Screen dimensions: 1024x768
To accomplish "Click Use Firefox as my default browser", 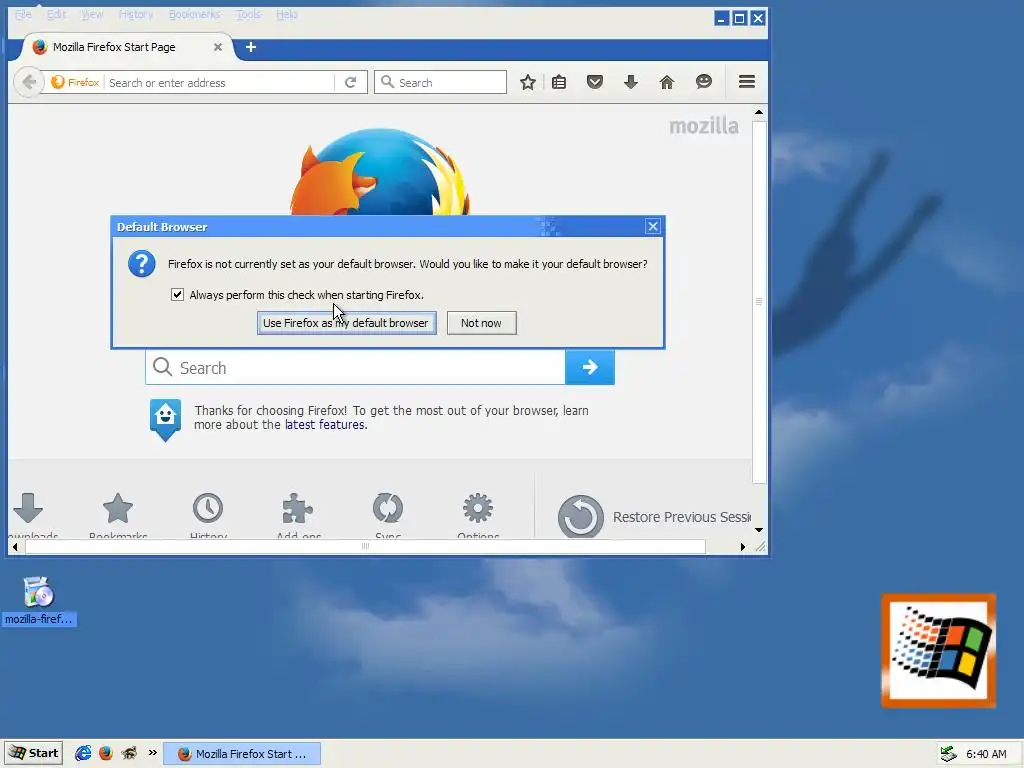I will (346, 323).
